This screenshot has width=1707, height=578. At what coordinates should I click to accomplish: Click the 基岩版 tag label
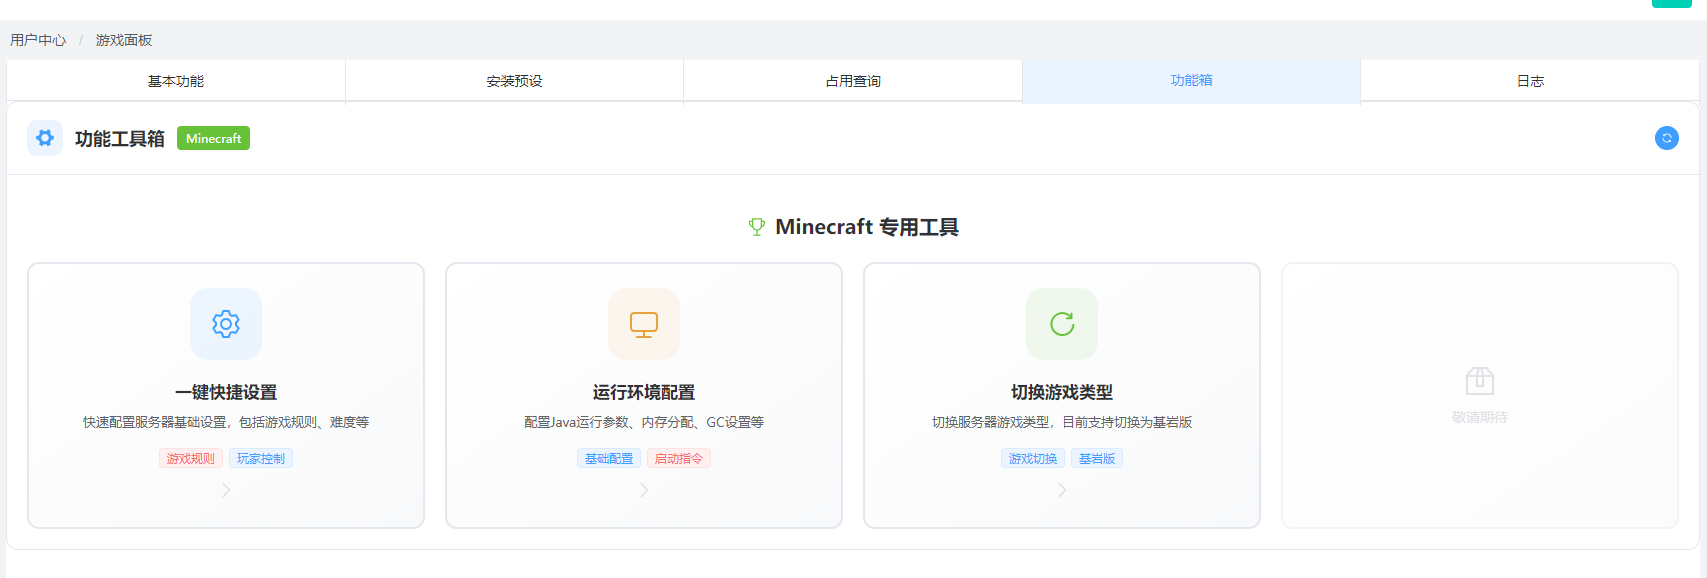[x=1097, y=458]
